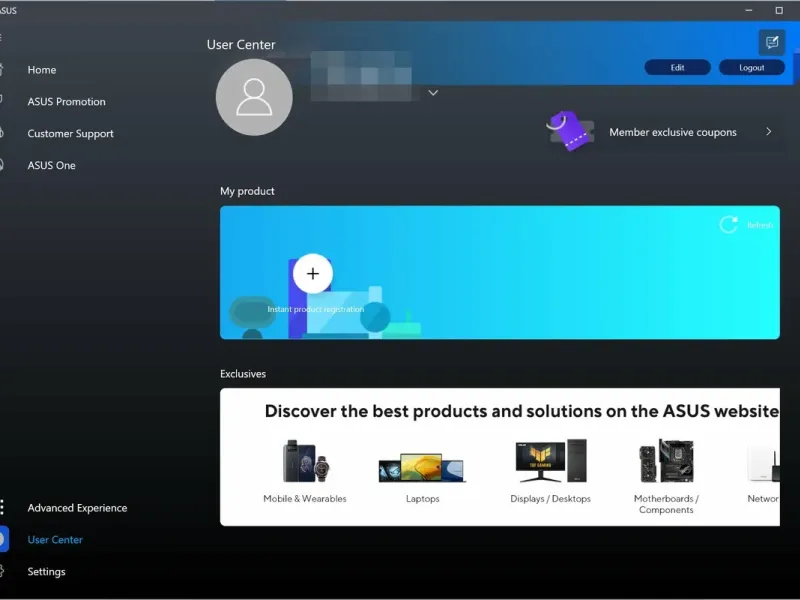Open Motherboards / Components category image
The width and height of the screenshot is (800, 600).
pyautogui.click(x=666, y=461)
